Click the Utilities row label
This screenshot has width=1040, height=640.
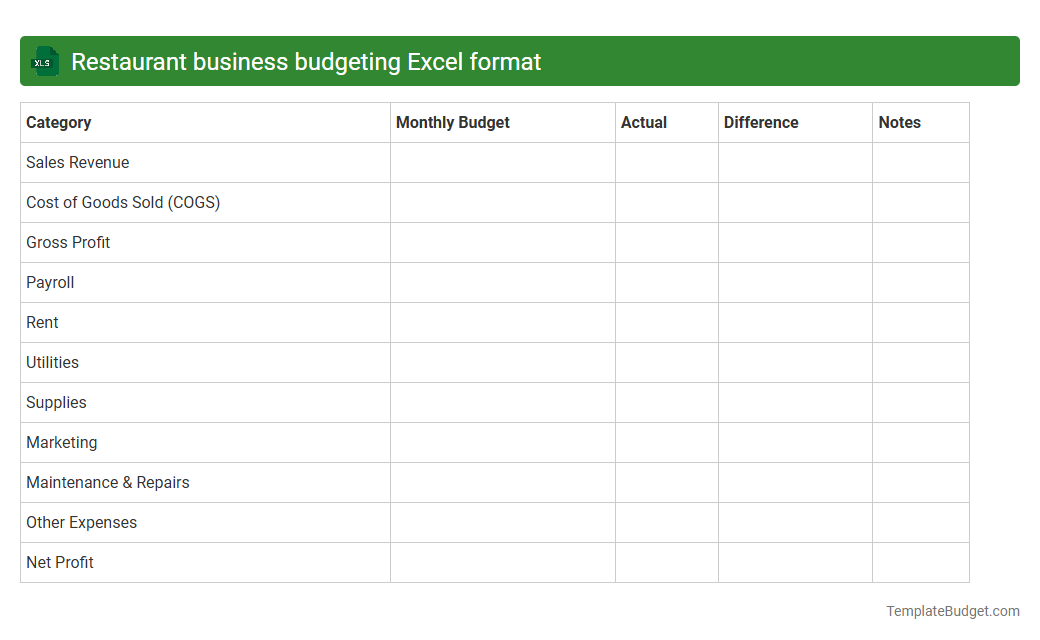click(x=52, y=362)
